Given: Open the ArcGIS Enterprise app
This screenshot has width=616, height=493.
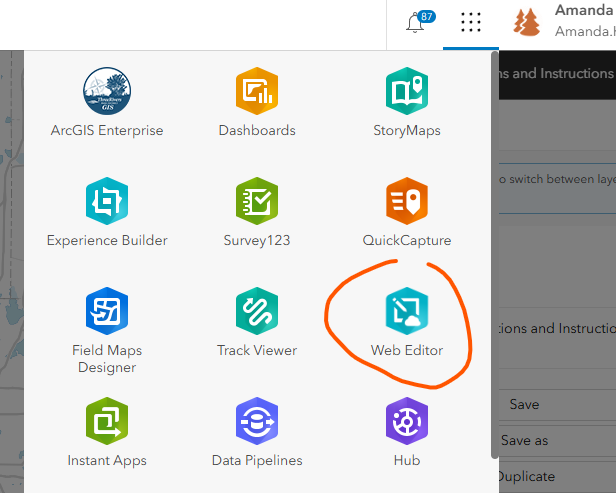Looking at the screenshot, I should 107,103.
